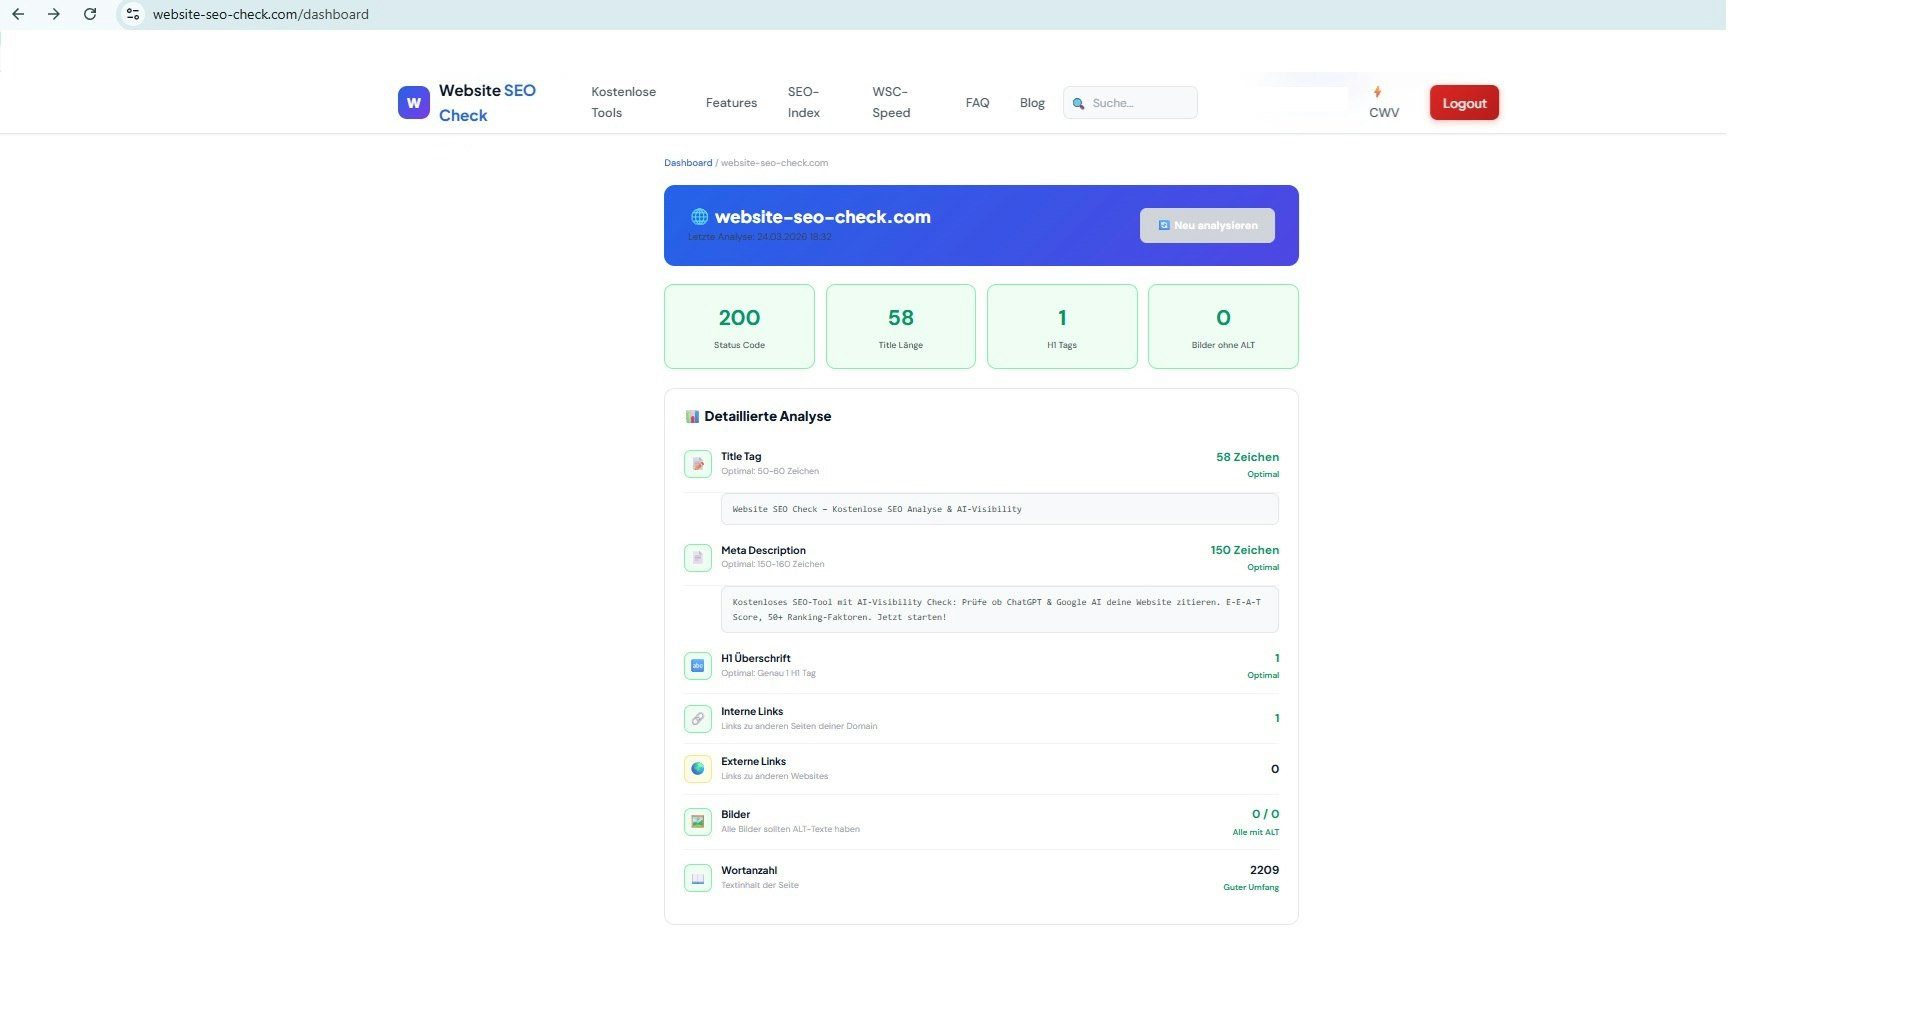Image resolution: width=1920 pixels, height=1032 pixels.
Task: Open the Blog page
Action: (x=1032, y=102)
